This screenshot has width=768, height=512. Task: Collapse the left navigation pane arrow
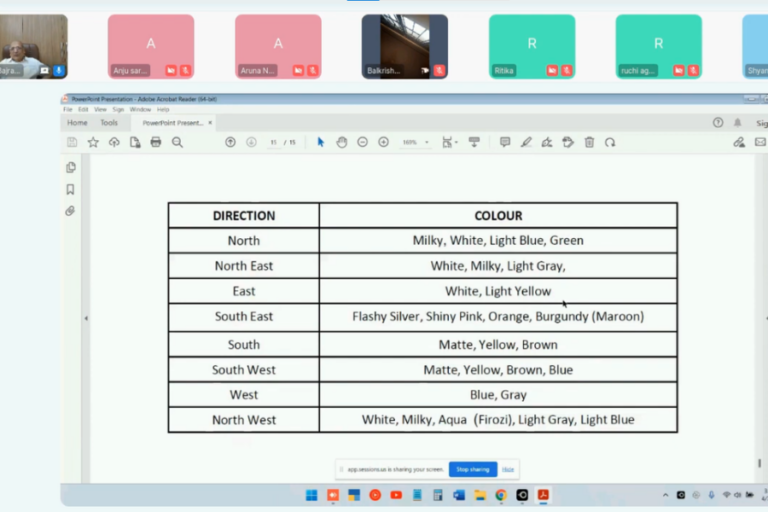[x=86, y=318]
